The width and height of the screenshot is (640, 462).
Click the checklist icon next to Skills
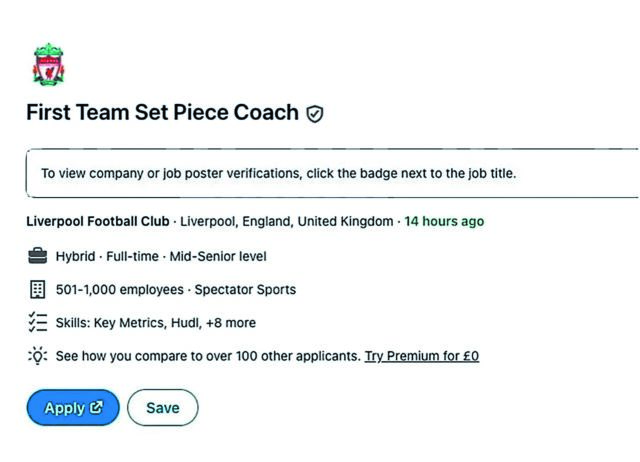click(38, 322)
